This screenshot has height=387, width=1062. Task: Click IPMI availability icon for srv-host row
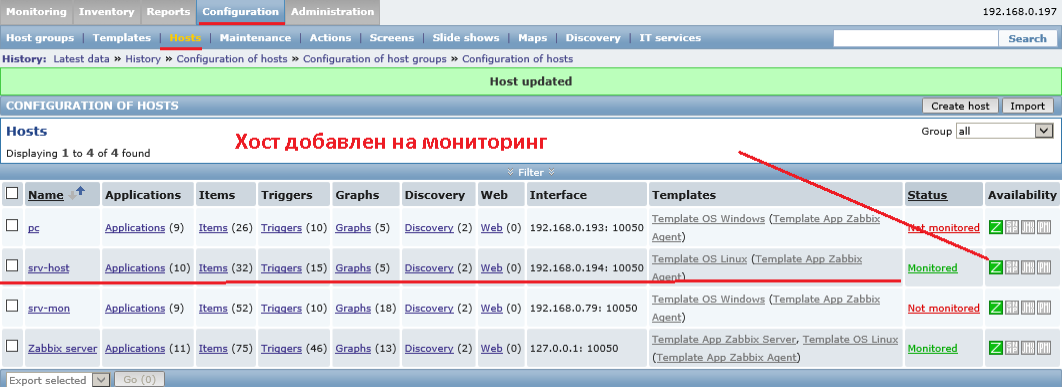1044,268
